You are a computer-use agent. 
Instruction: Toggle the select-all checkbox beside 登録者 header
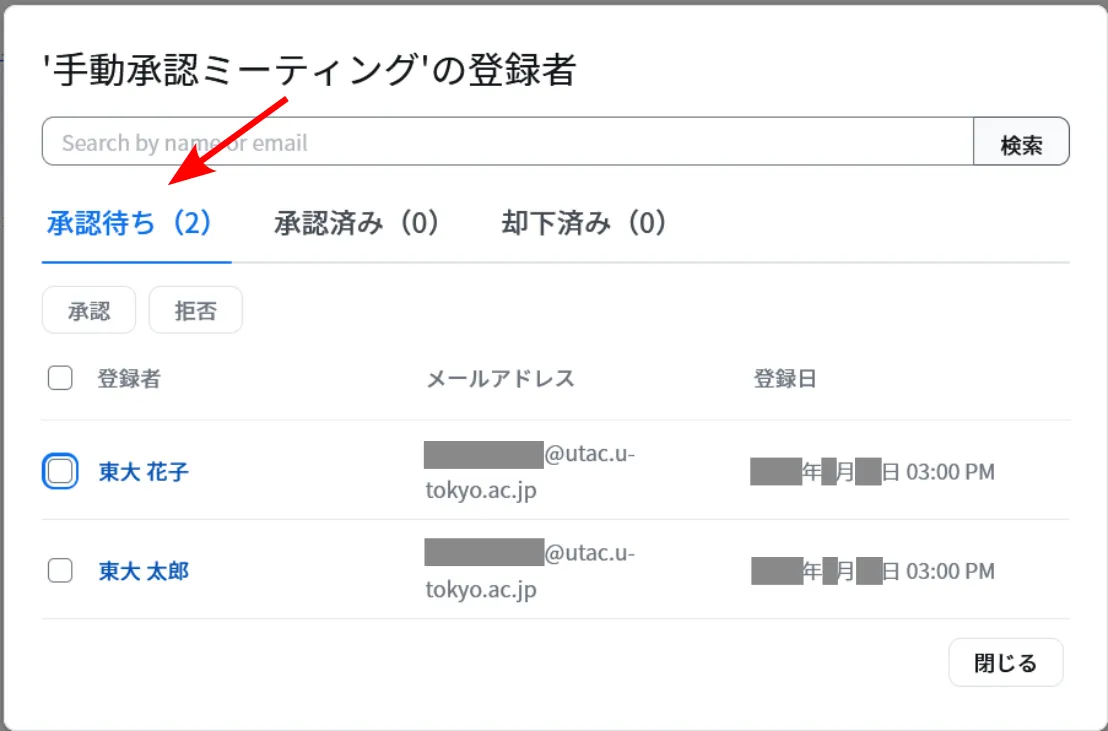coord(60,378)
